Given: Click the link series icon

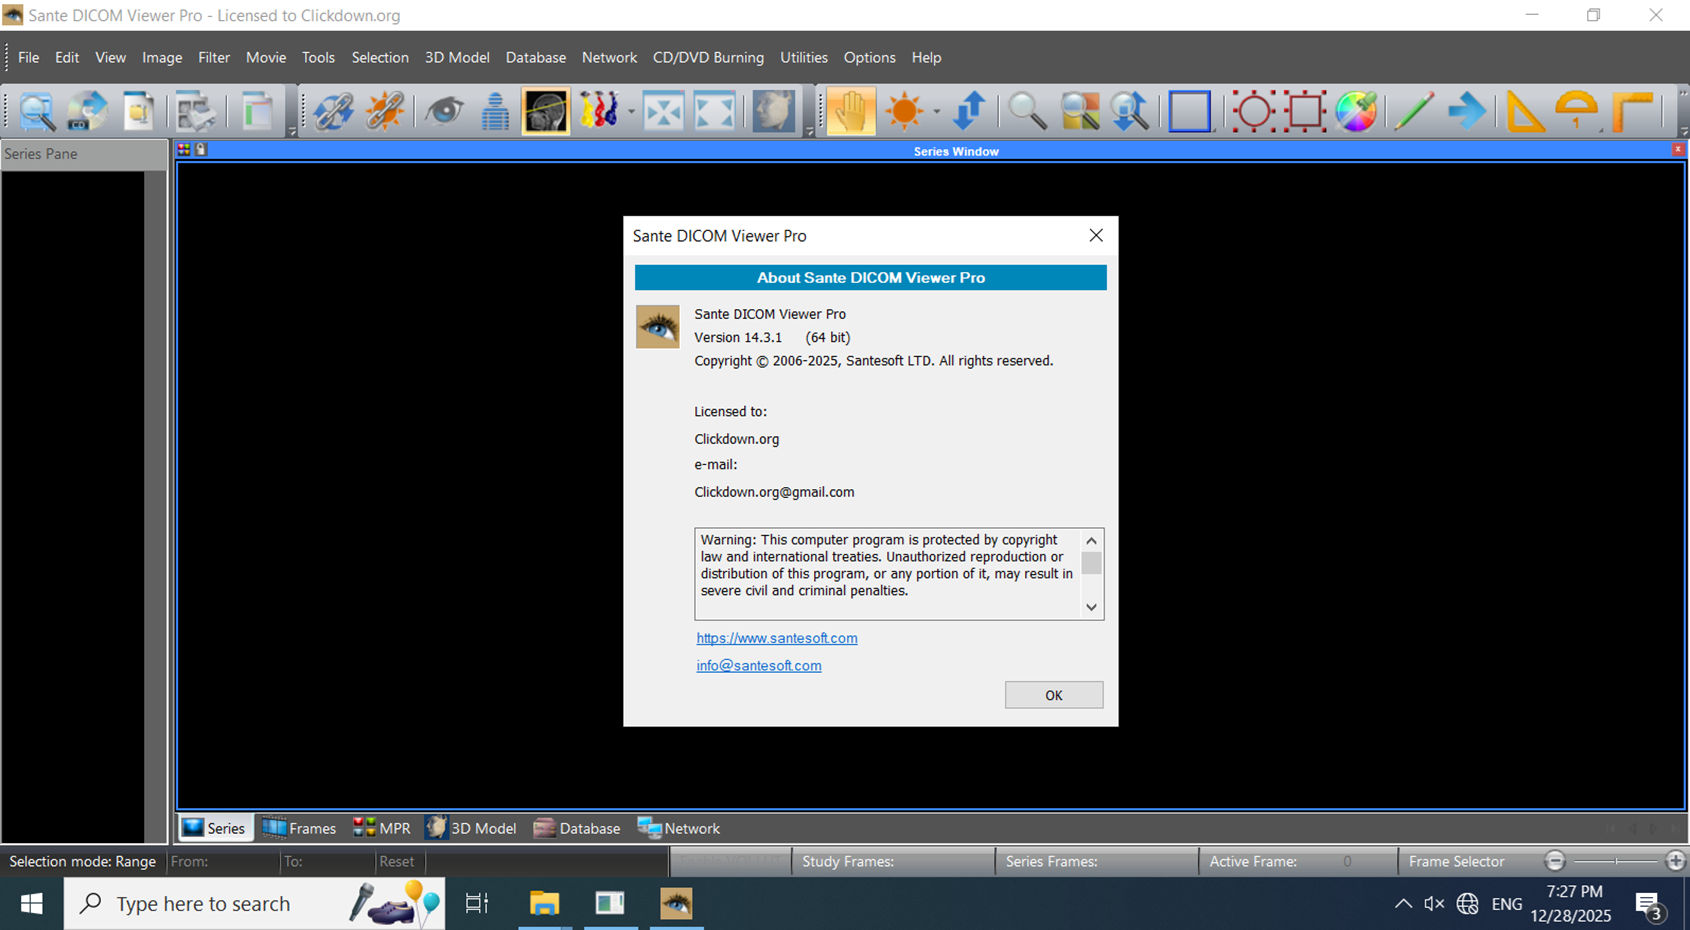Looking at the screenshot, I should click(x=333, y=111).
